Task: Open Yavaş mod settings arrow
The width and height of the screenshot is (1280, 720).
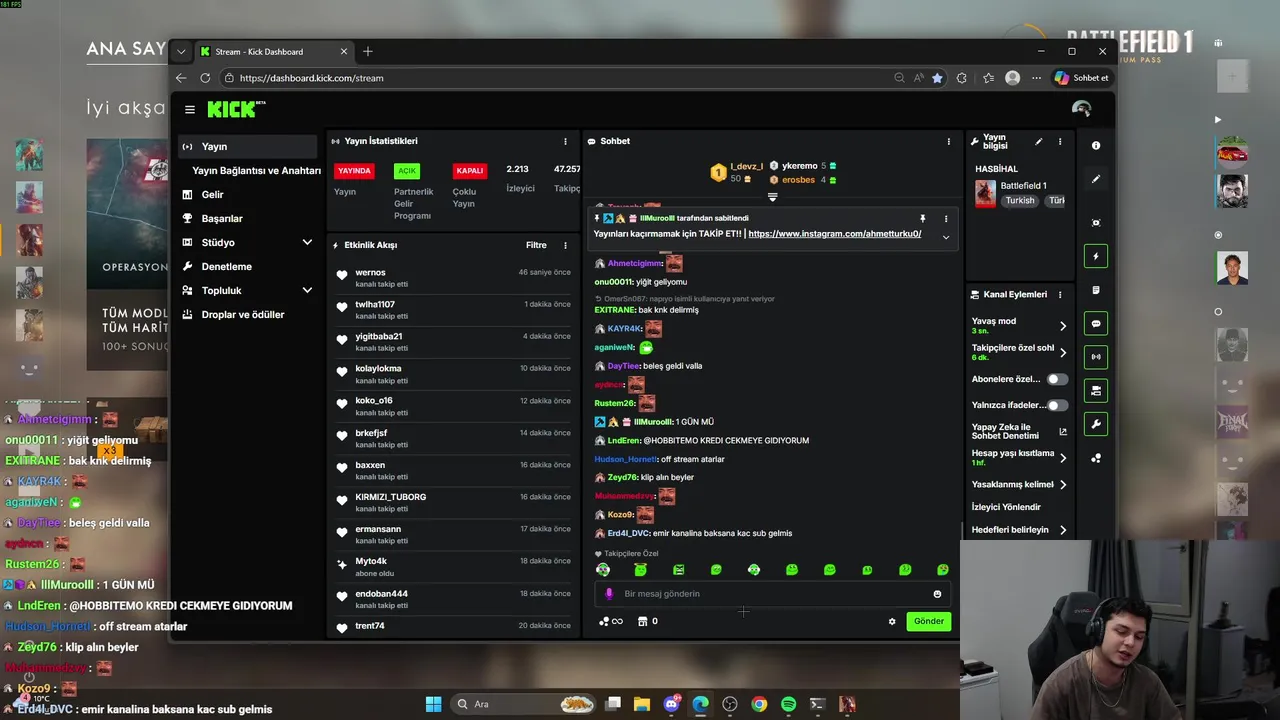Action: pyautogui.click(x=1062, y=326)
